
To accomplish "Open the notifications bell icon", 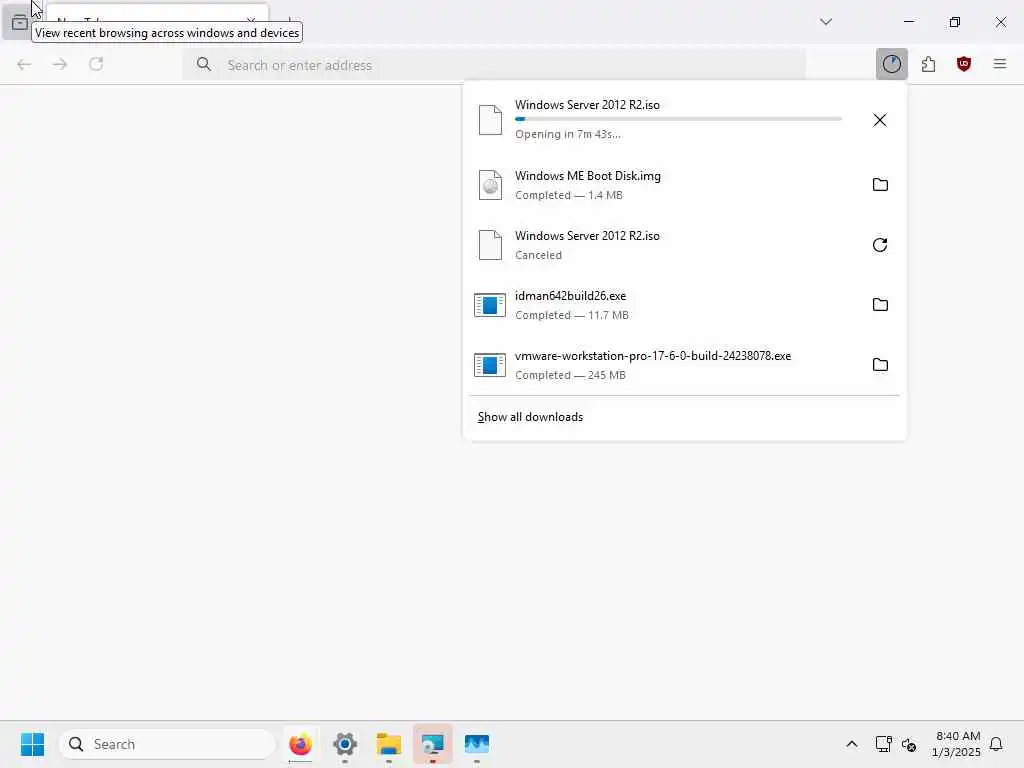I will pyautogui.click(x=996, y=744).
